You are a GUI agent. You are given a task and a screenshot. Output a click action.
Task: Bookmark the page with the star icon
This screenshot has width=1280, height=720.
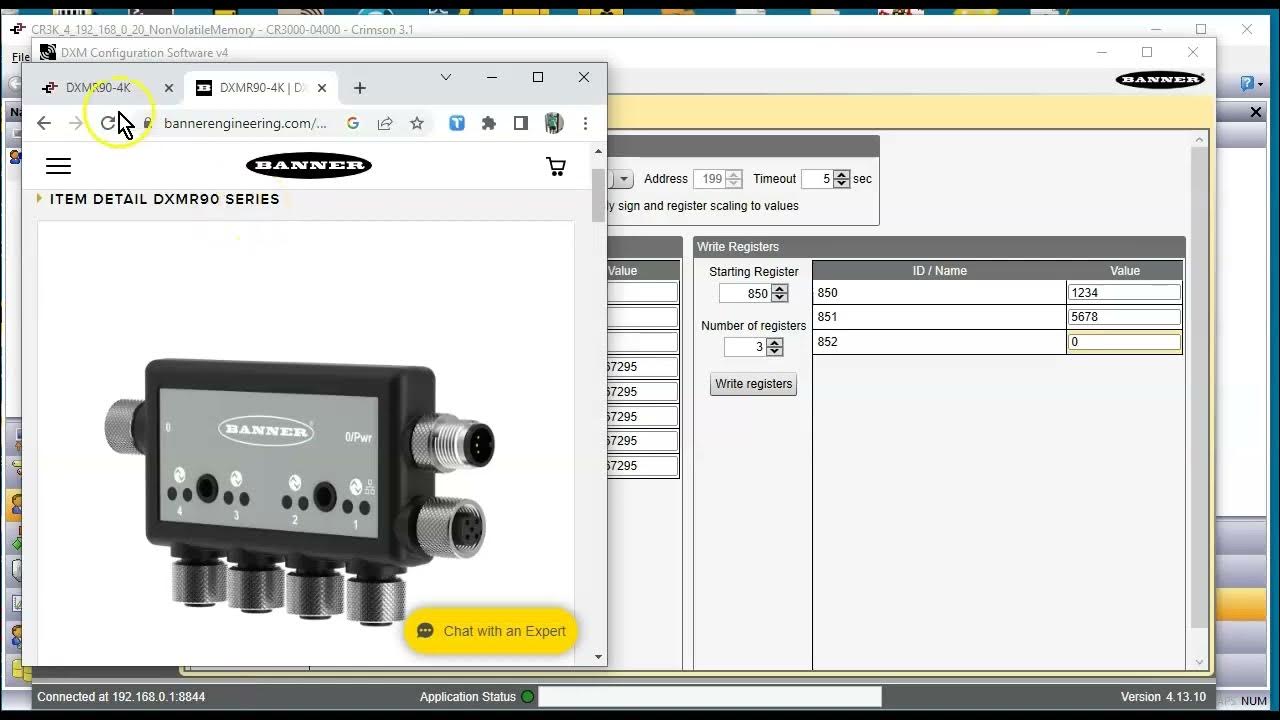tap(417, 123)
